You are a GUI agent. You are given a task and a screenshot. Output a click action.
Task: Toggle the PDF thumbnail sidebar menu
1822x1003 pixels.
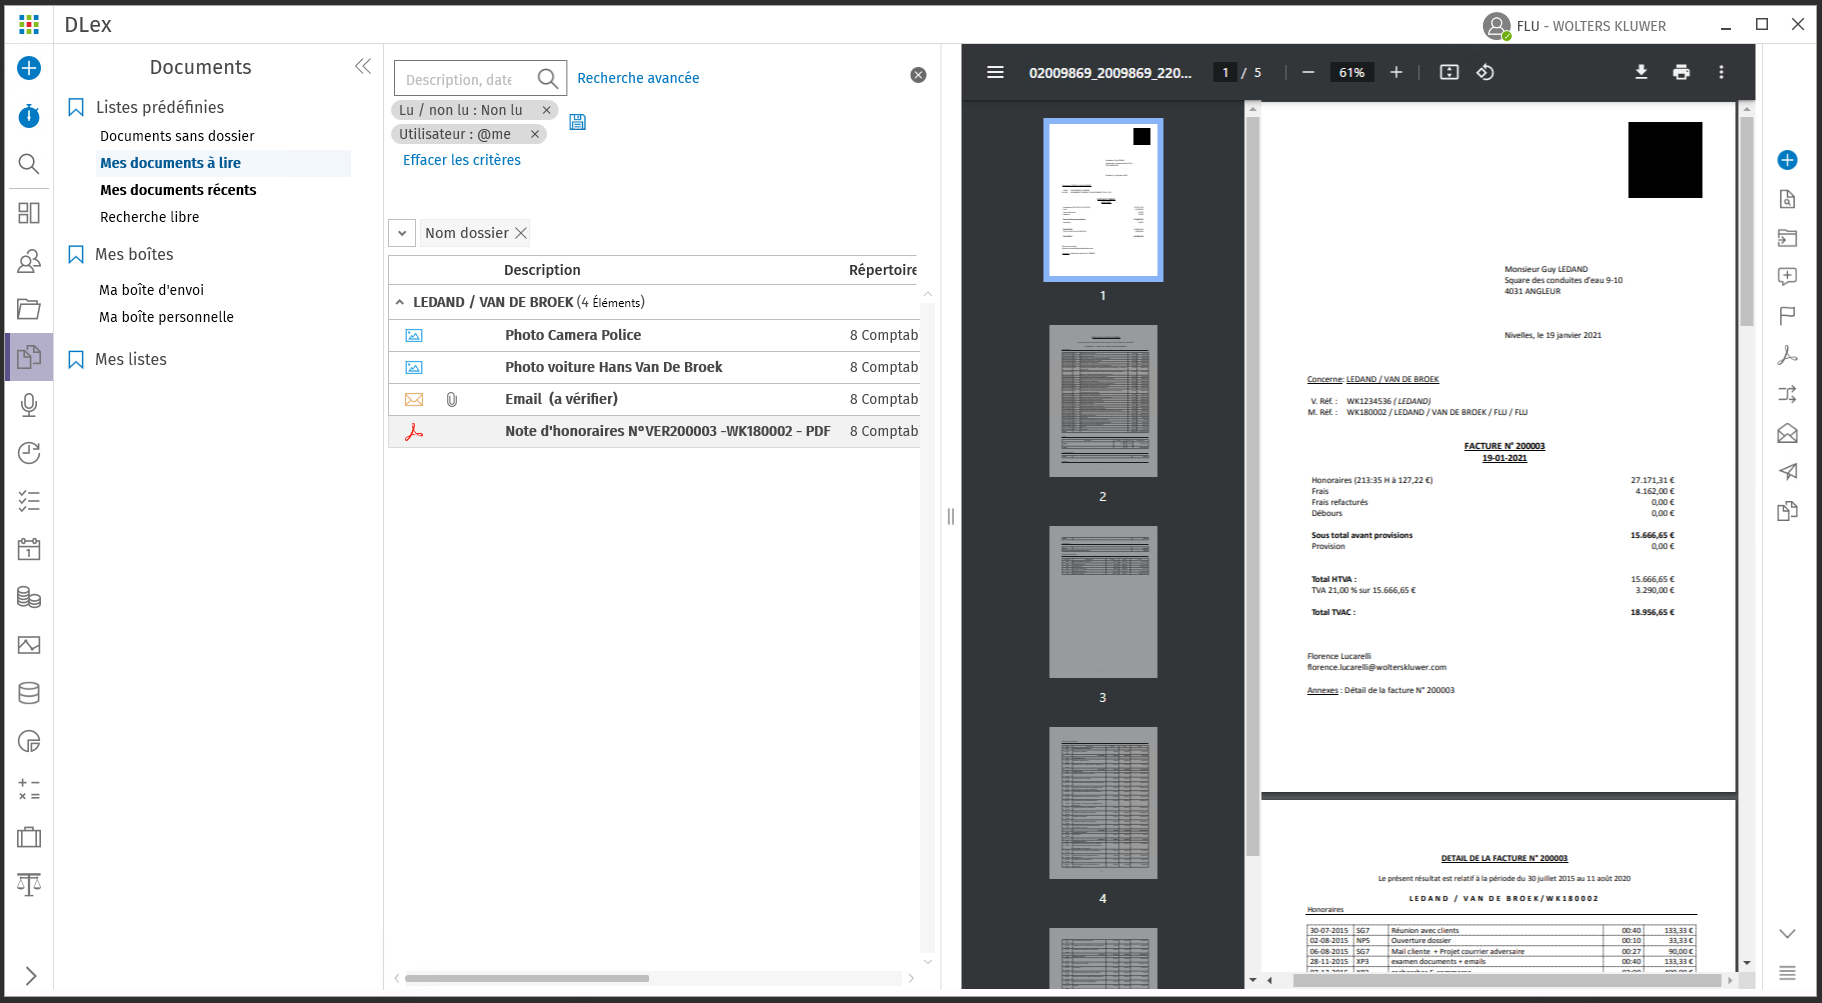pyautogui.click(x=995, y=72)
